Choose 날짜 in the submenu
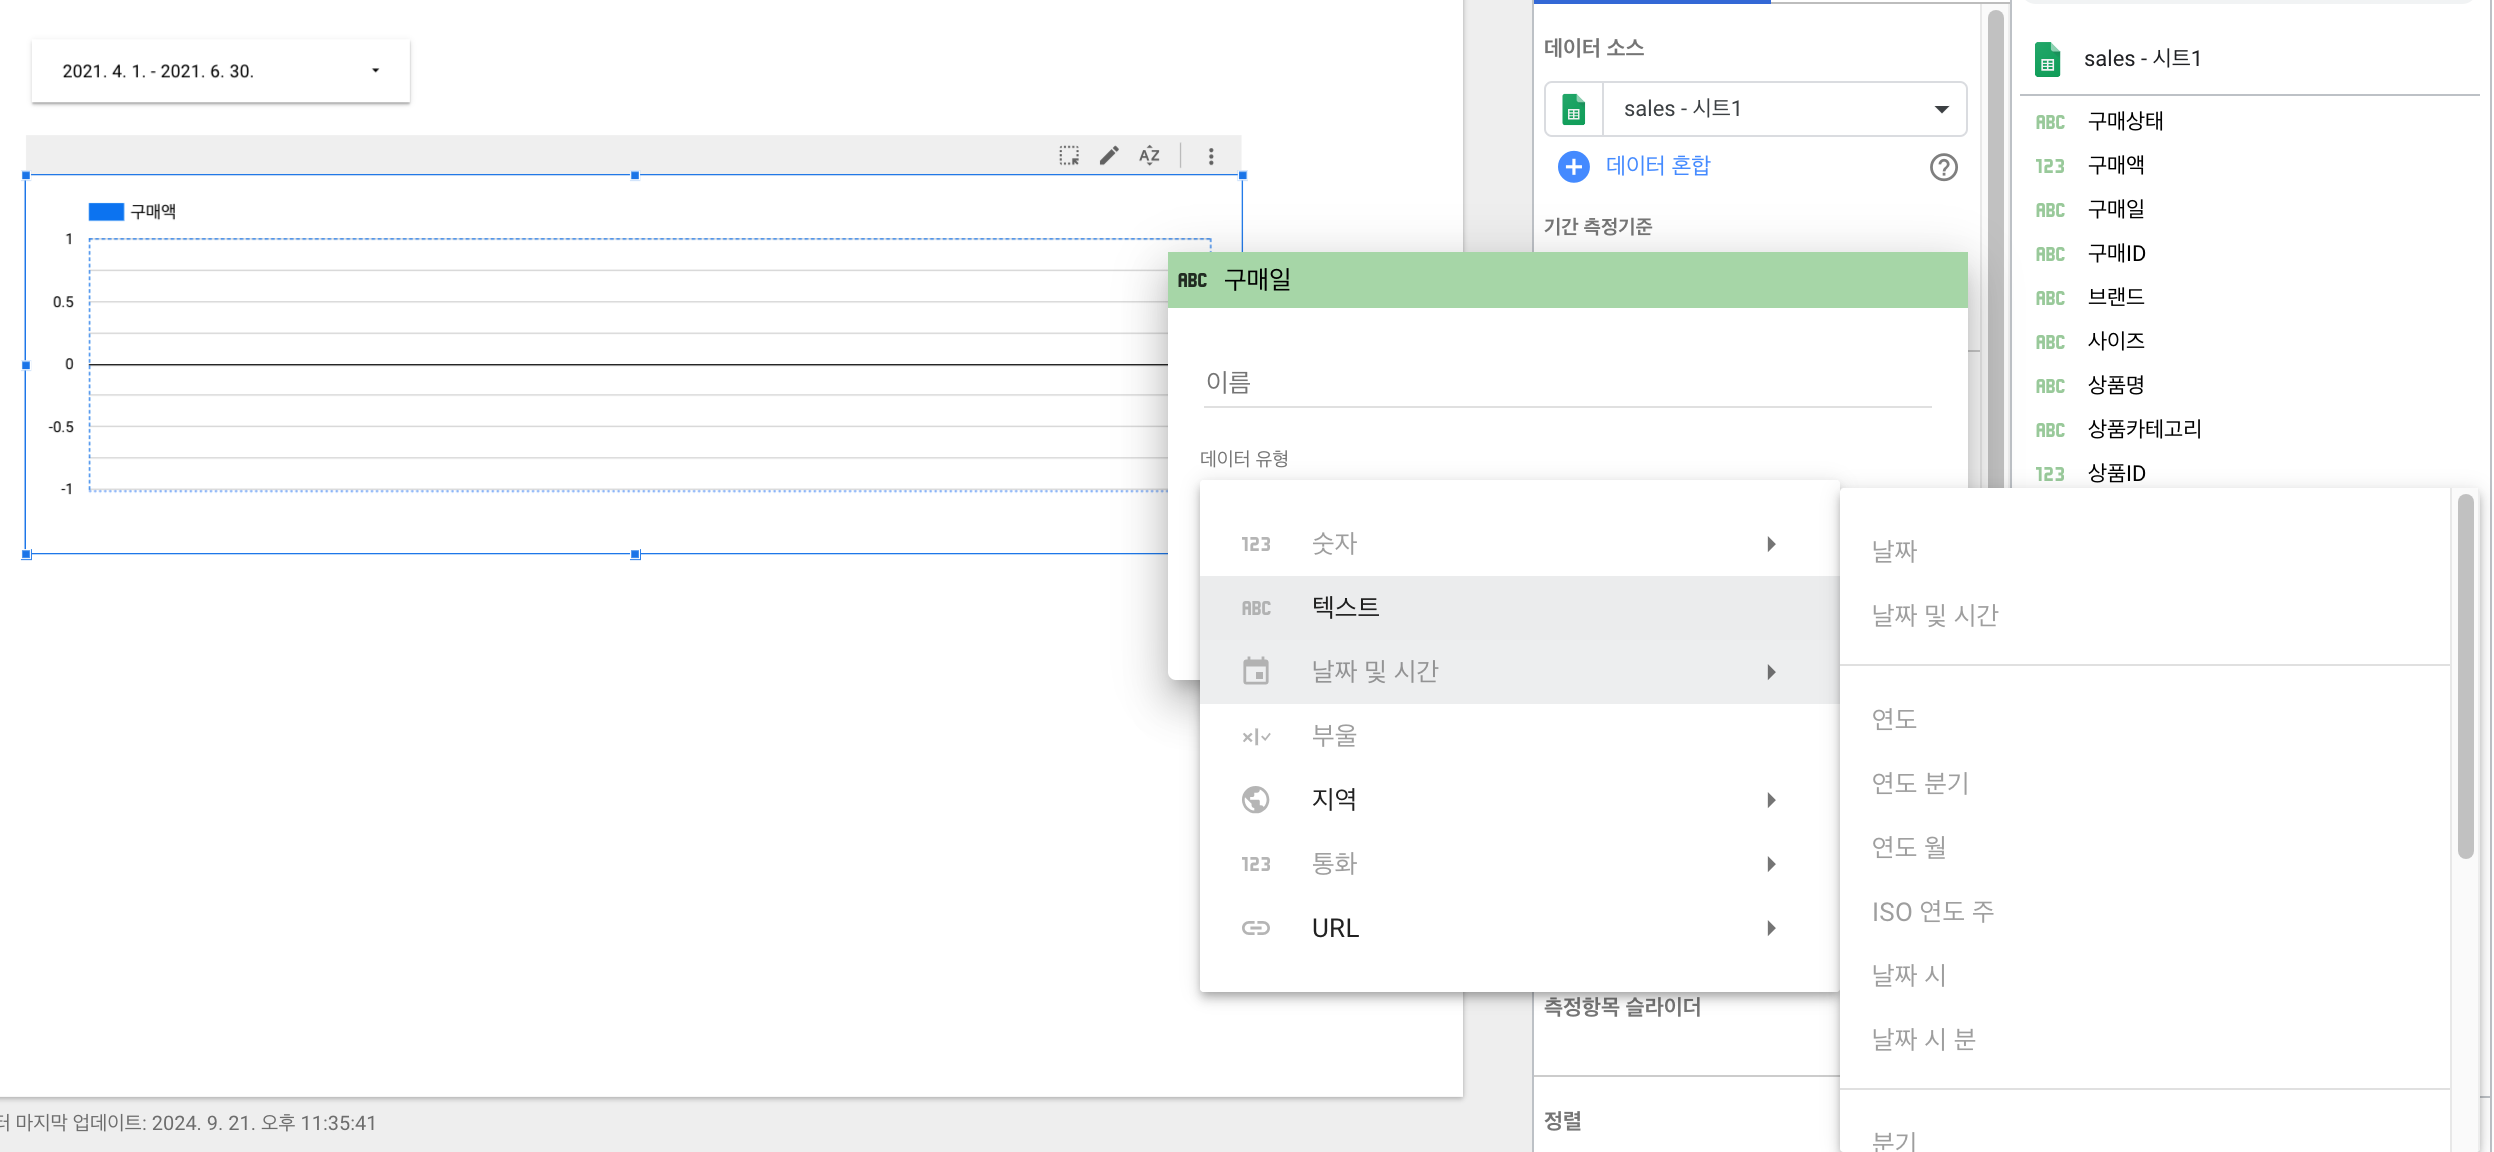The width and height of the screenshot is (2494, 1152). click(2145, 551)
